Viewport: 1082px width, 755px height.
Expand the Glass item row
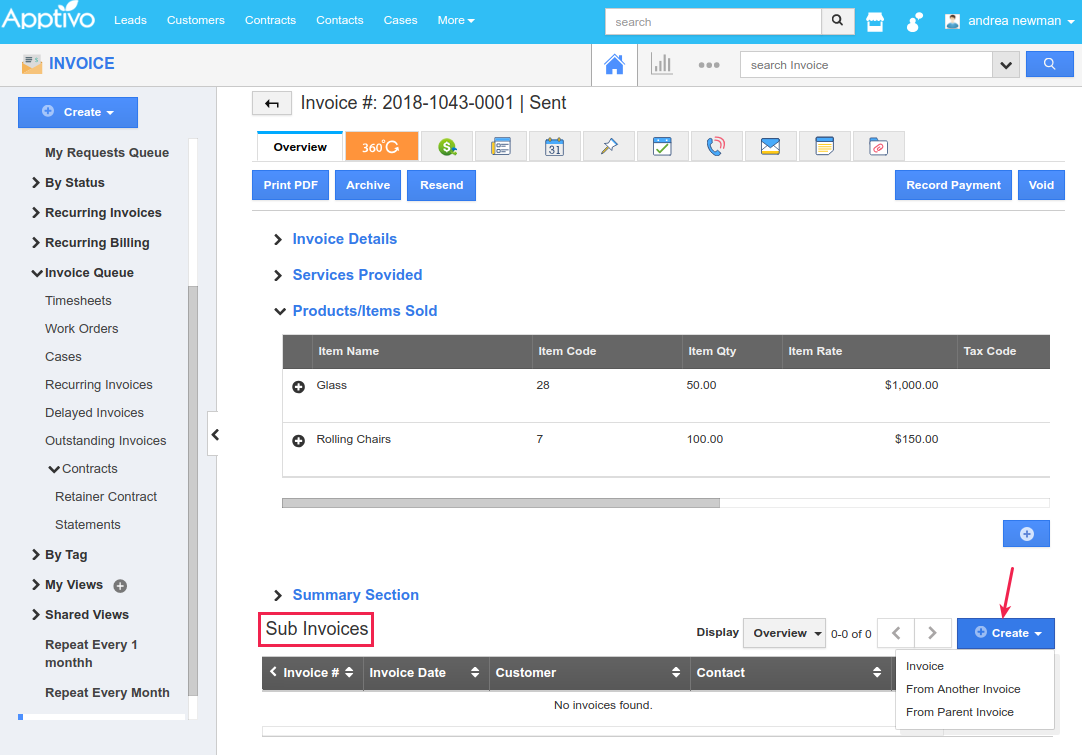(x=298, y=387)
